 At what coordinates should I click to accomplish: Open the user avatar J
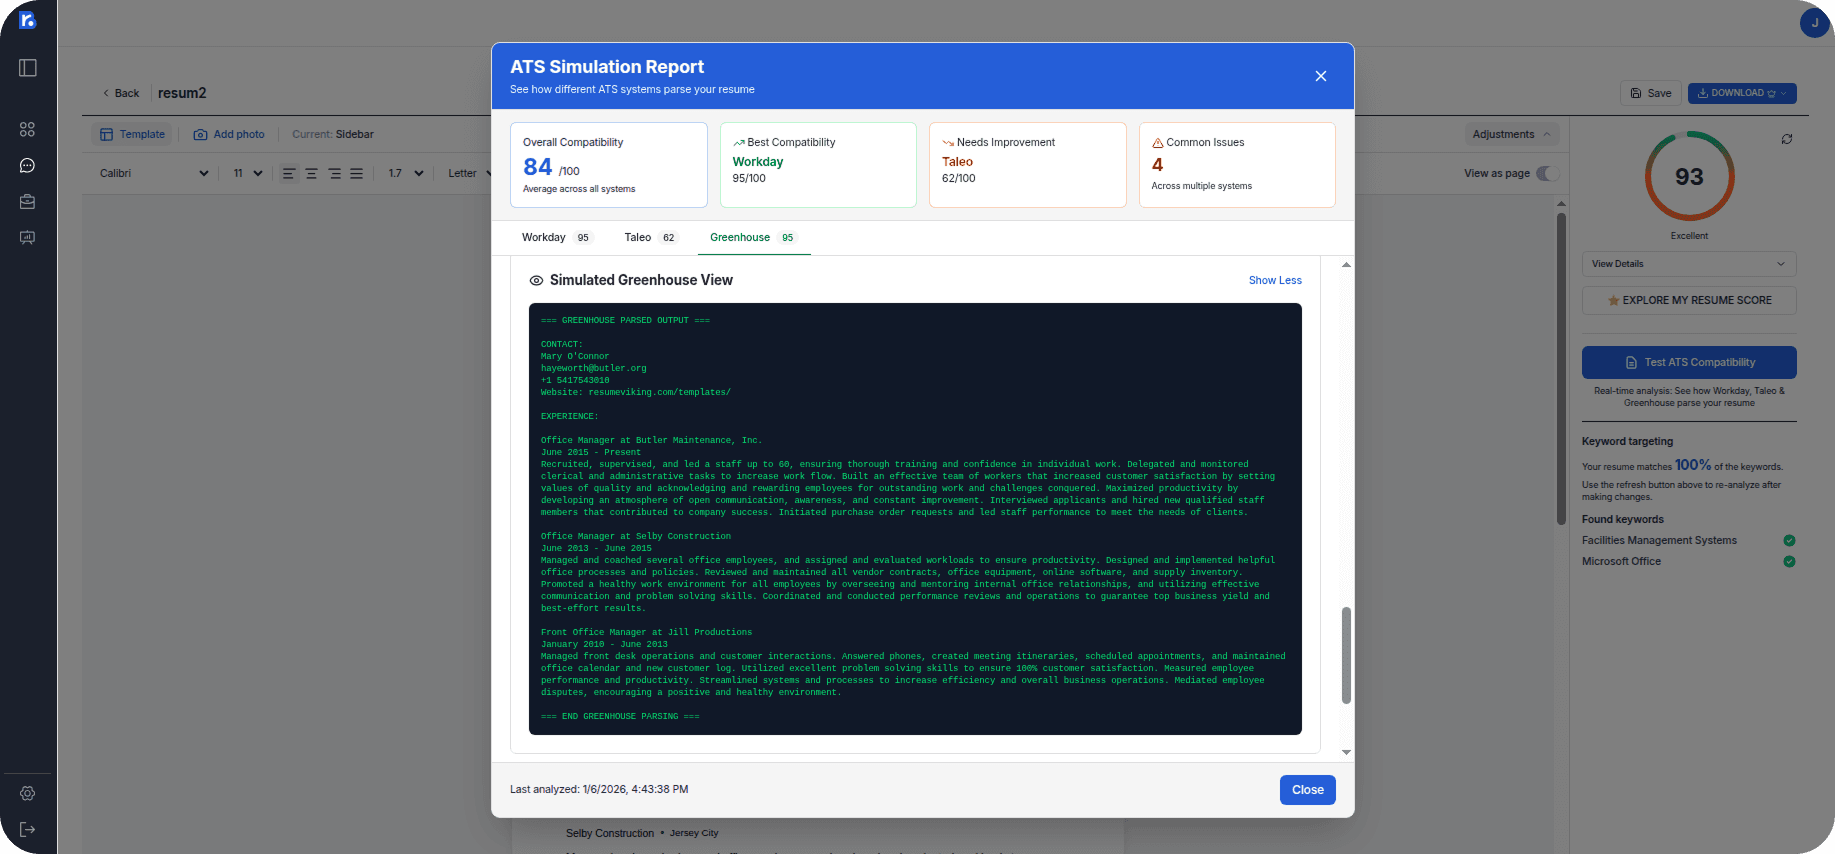(x=1814, y=22)
